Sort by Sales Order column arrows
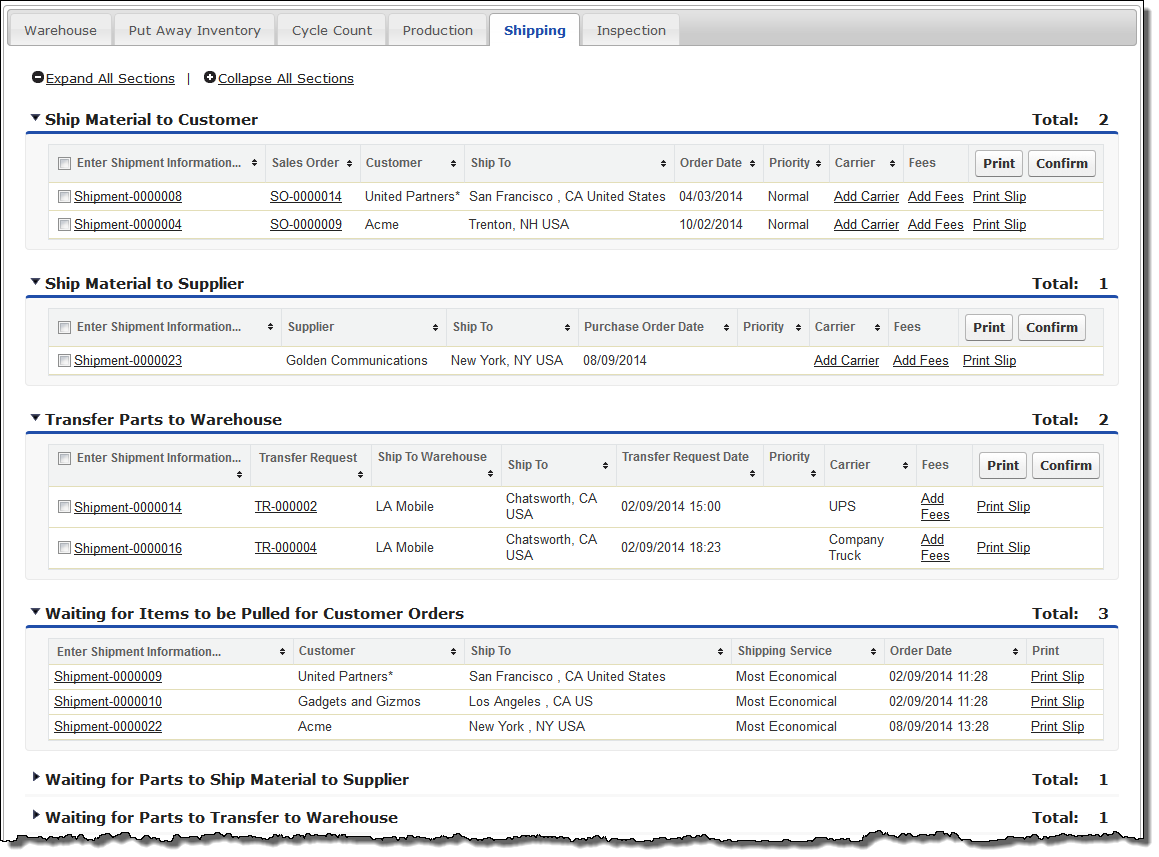The height and width of the screenshot is (857, 1159). pos(351,164)
